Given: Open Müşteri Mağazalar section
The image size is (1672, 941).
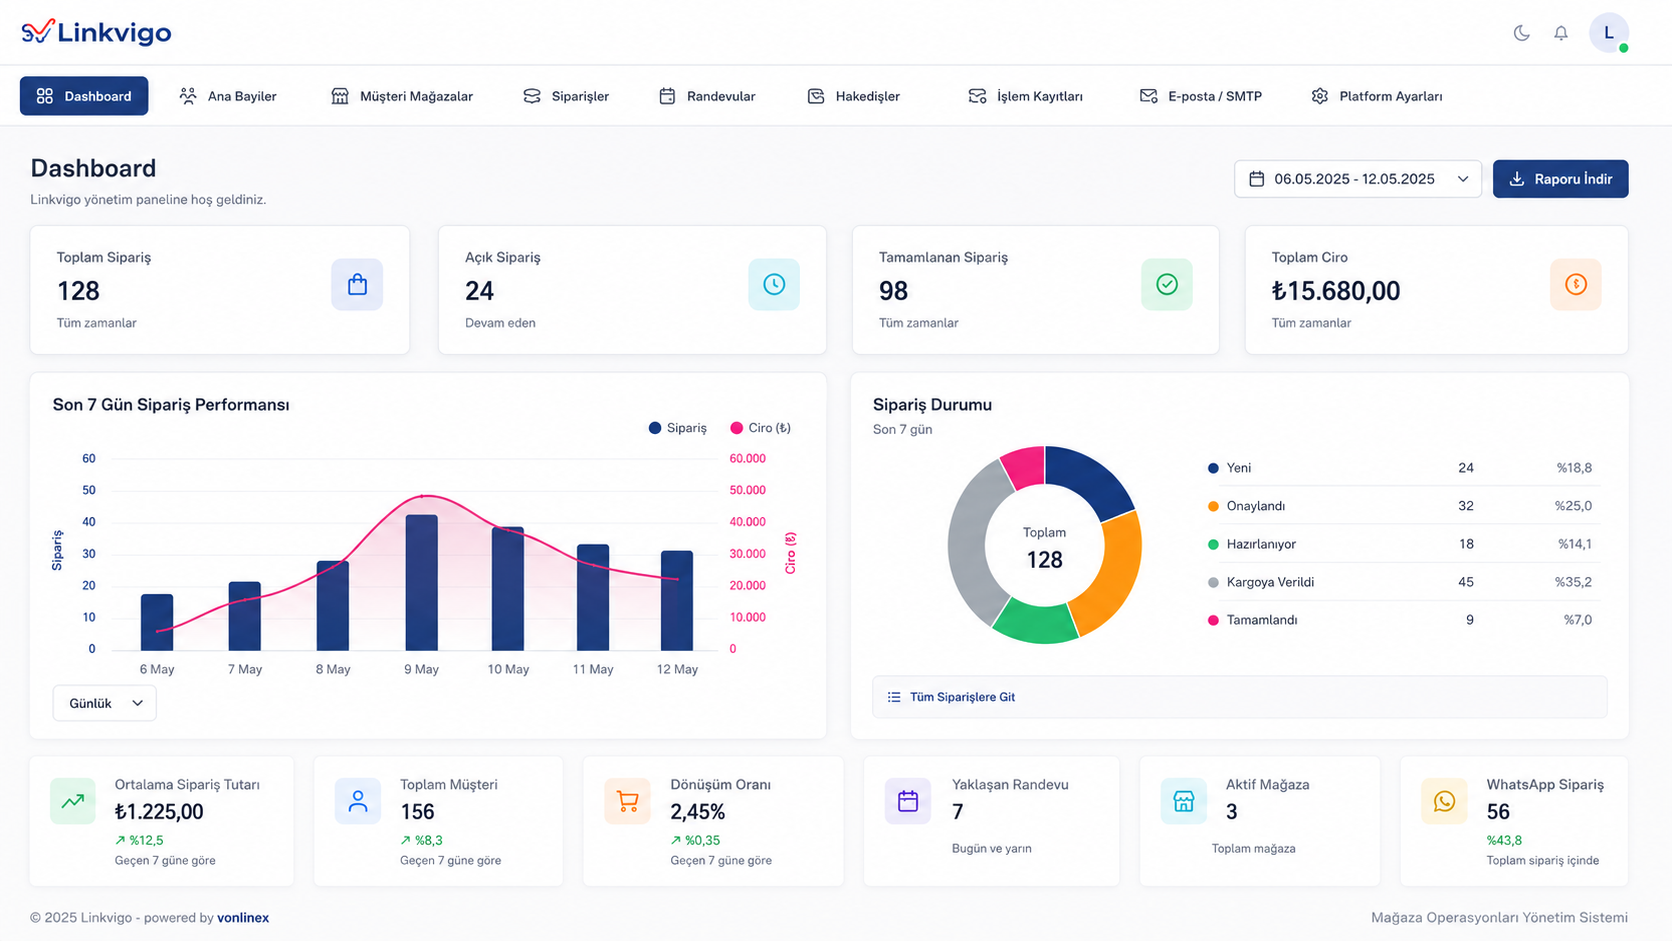Looking at the screenshot, I should point(402,96).
